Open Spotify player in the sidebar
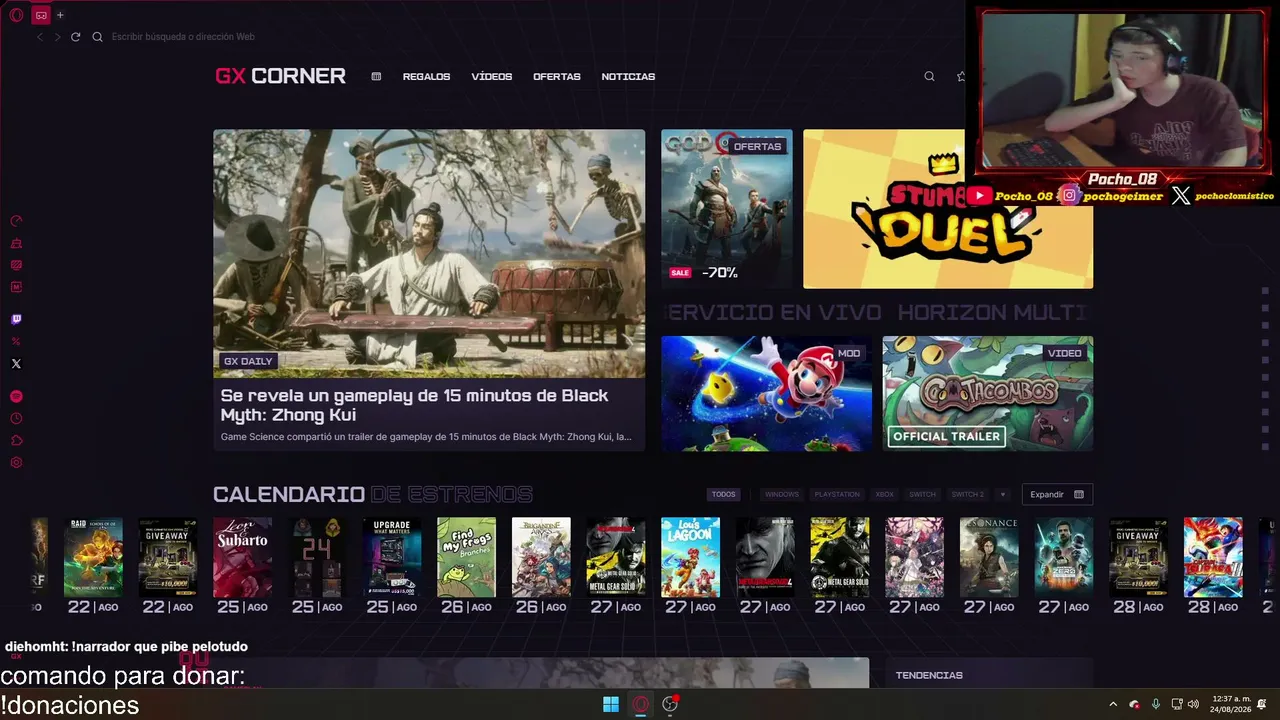The height and width of the screenshot is (720, 1280). point(16,397)
